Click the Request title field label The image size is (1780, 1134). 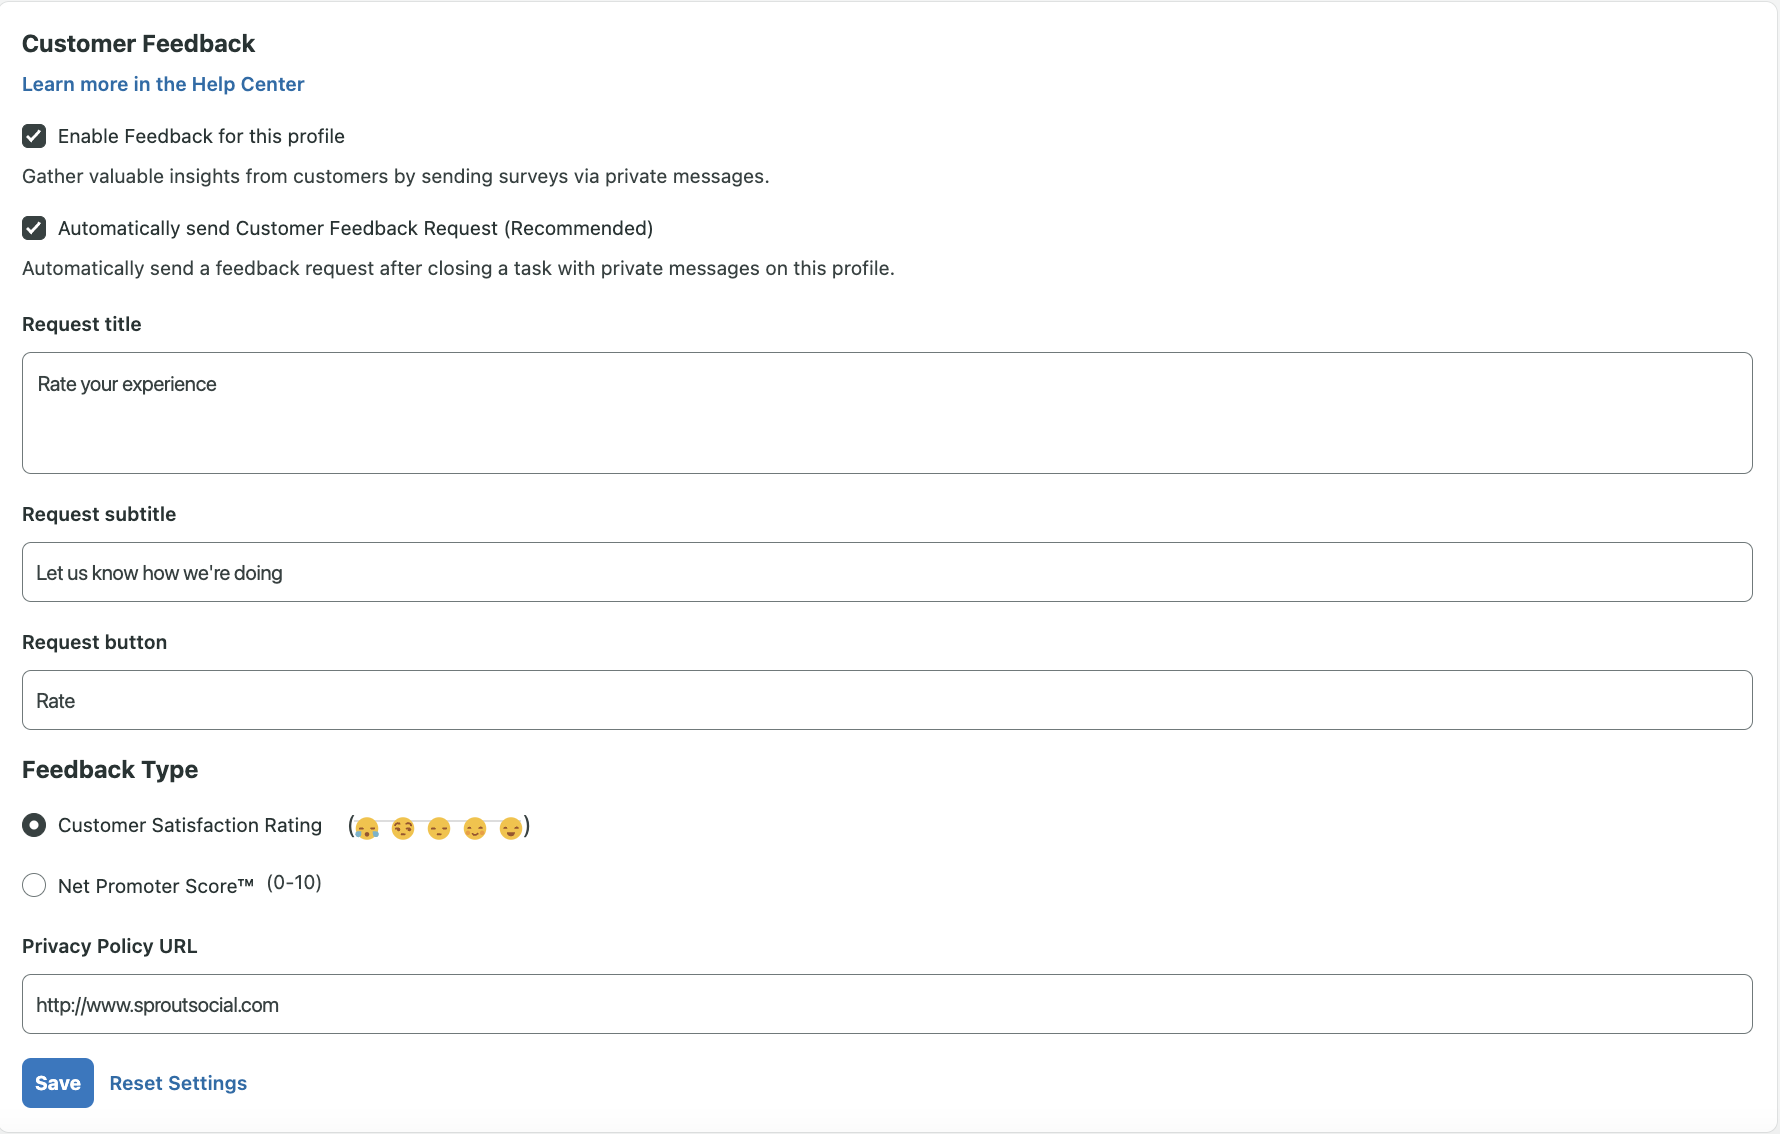[82, 324]
